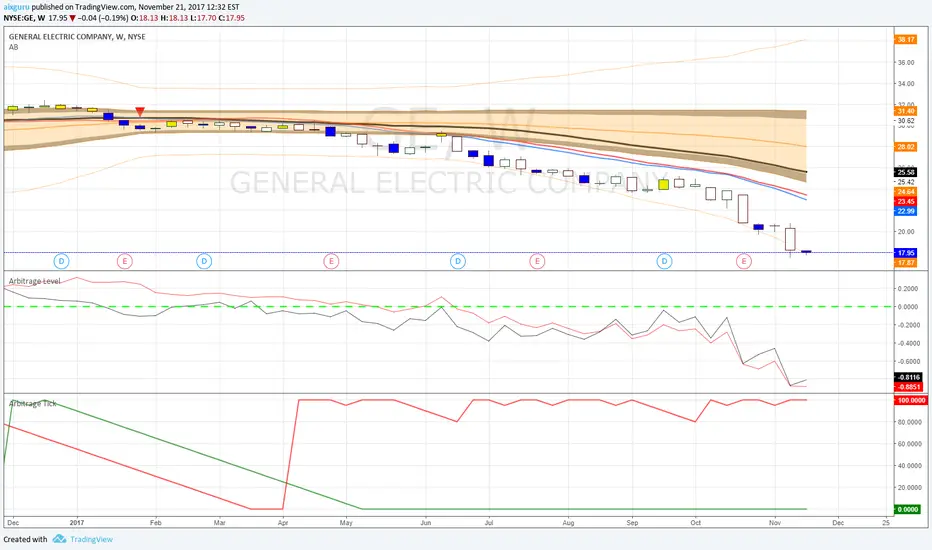Click the green 0.0000 Arbitrage Tick value
This screenshot has height=550, width=932.
click(x=908, y=509)
